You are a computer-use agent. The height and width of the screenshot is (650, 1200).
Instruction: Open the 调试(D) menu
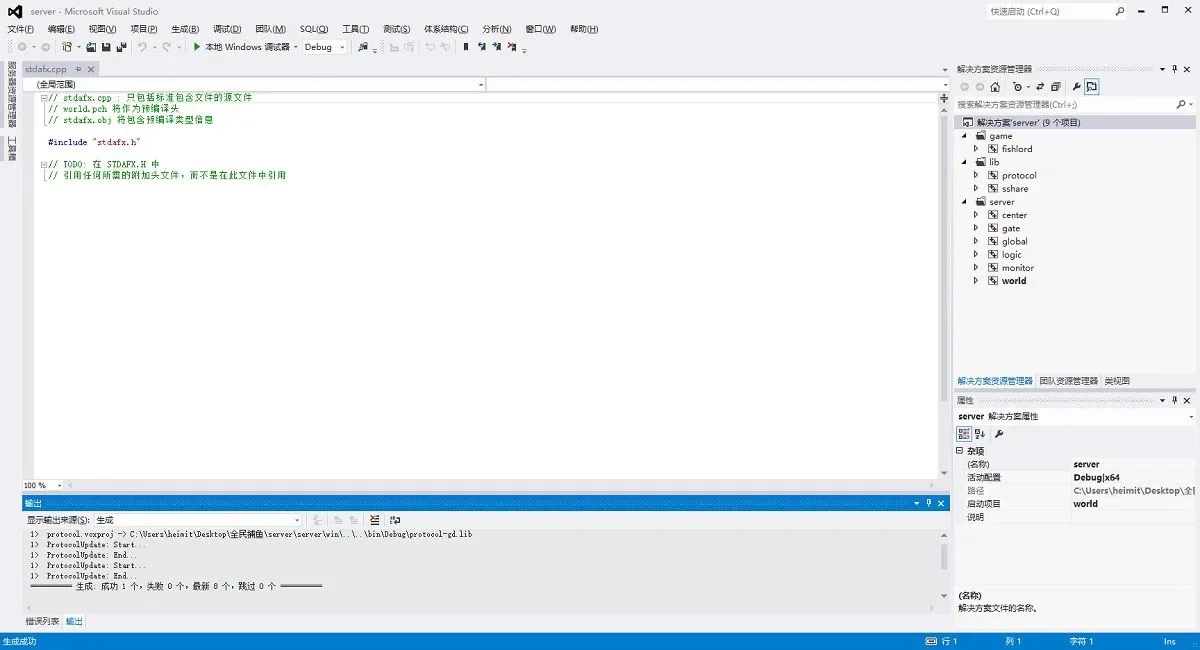tap(227, 29)
